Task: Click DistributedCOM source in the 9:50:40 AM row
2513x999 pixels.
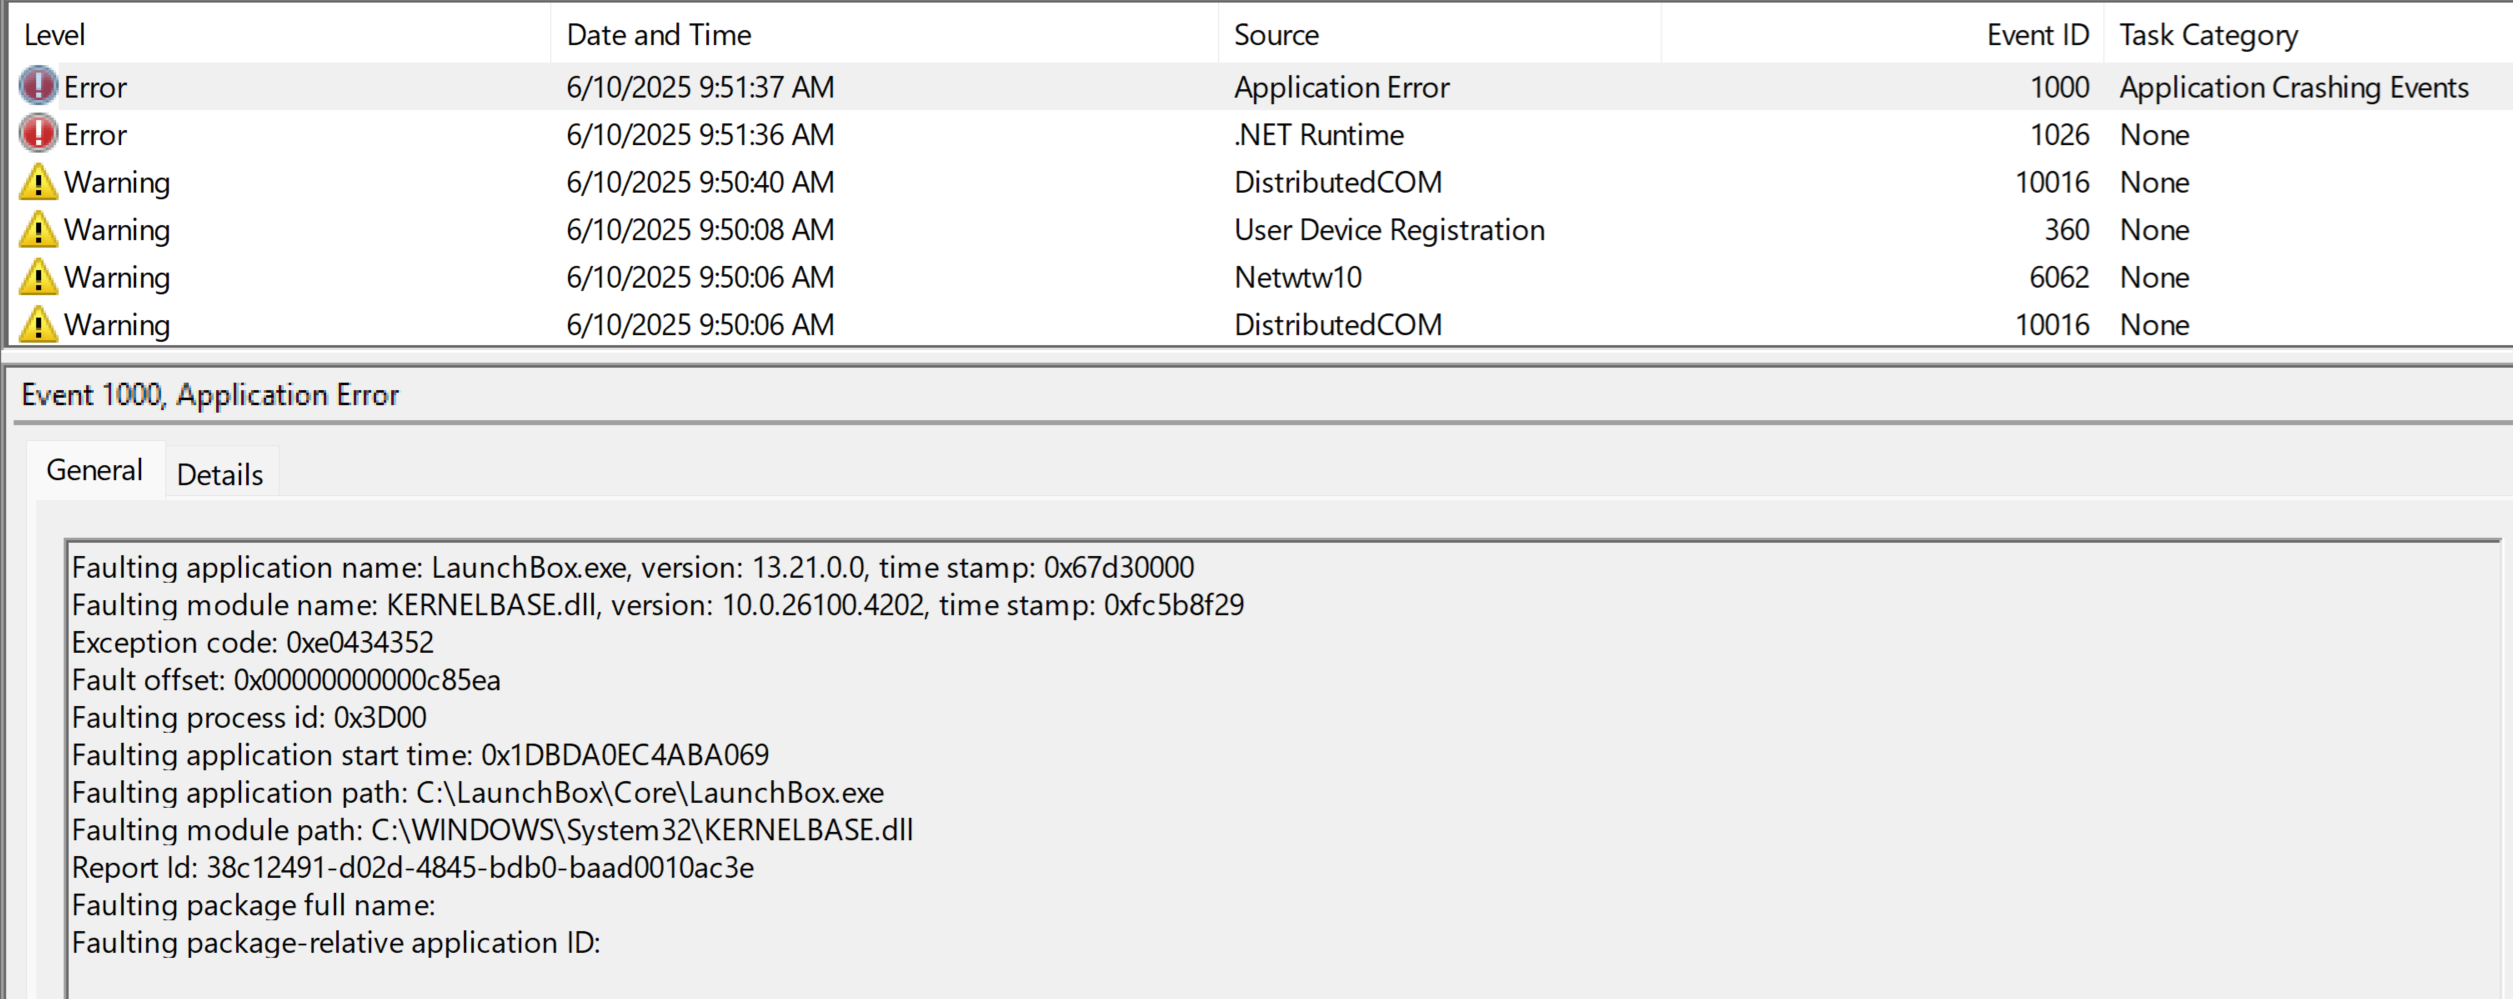Action: (1338, 182)
